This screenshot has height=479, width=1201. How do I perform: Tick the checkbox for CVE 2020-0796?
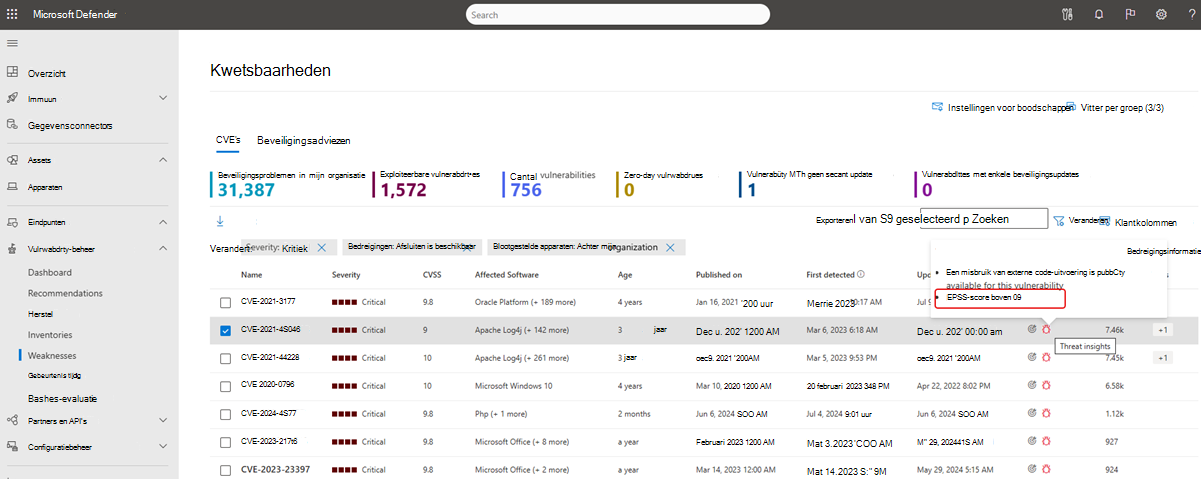point(226,385)
